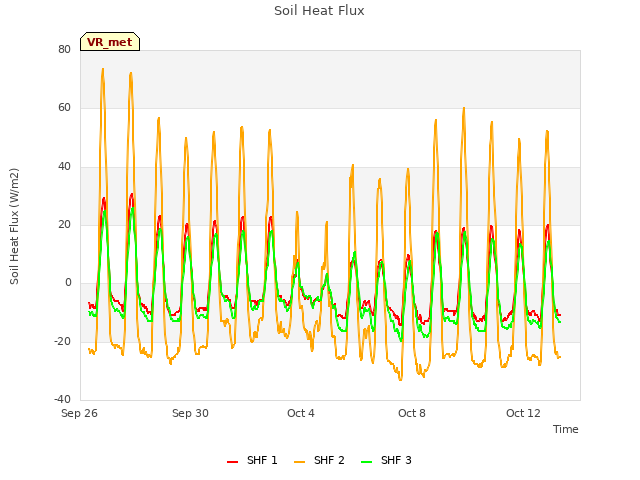Click the 20 y-axis tick label
The height and width of the screenshot is (480, 640).
tap(64, 224)
